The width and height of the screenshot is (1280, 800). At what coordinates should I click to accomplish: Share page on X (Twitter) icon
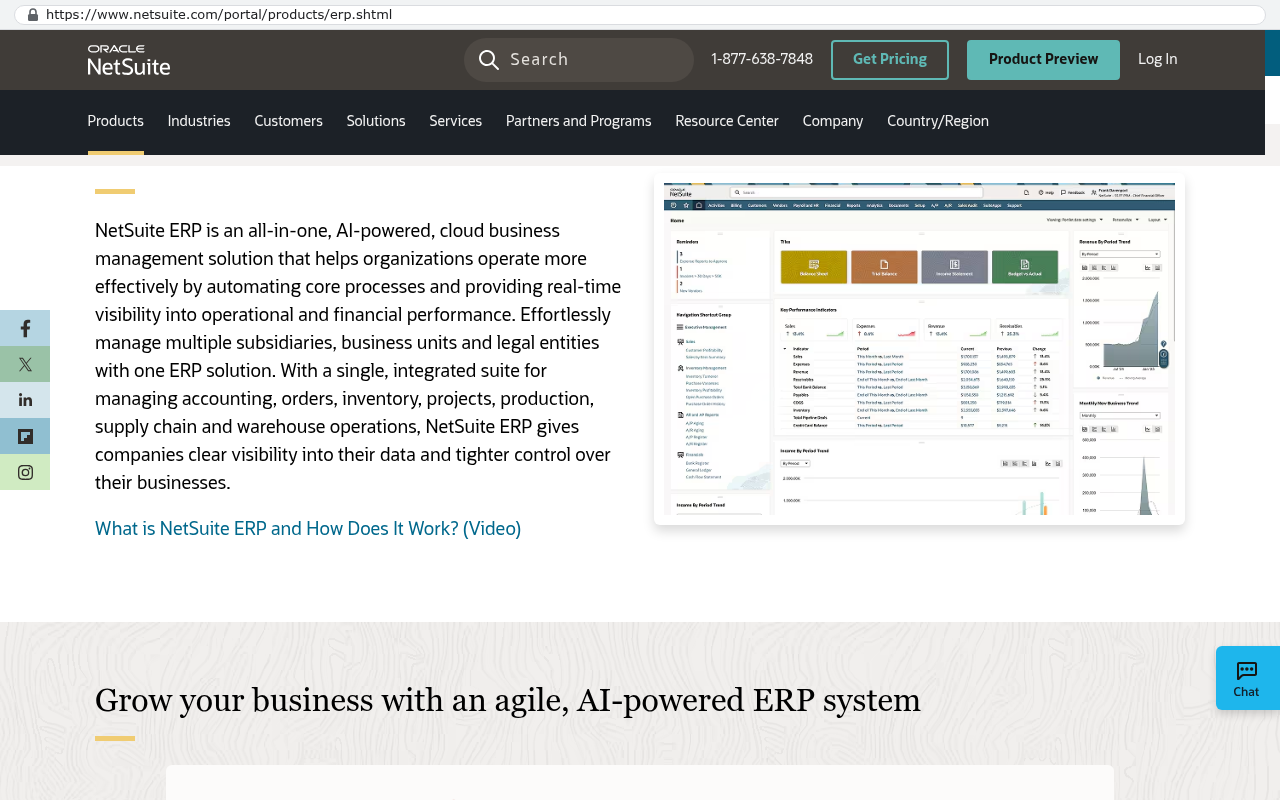tap(25, 364)
